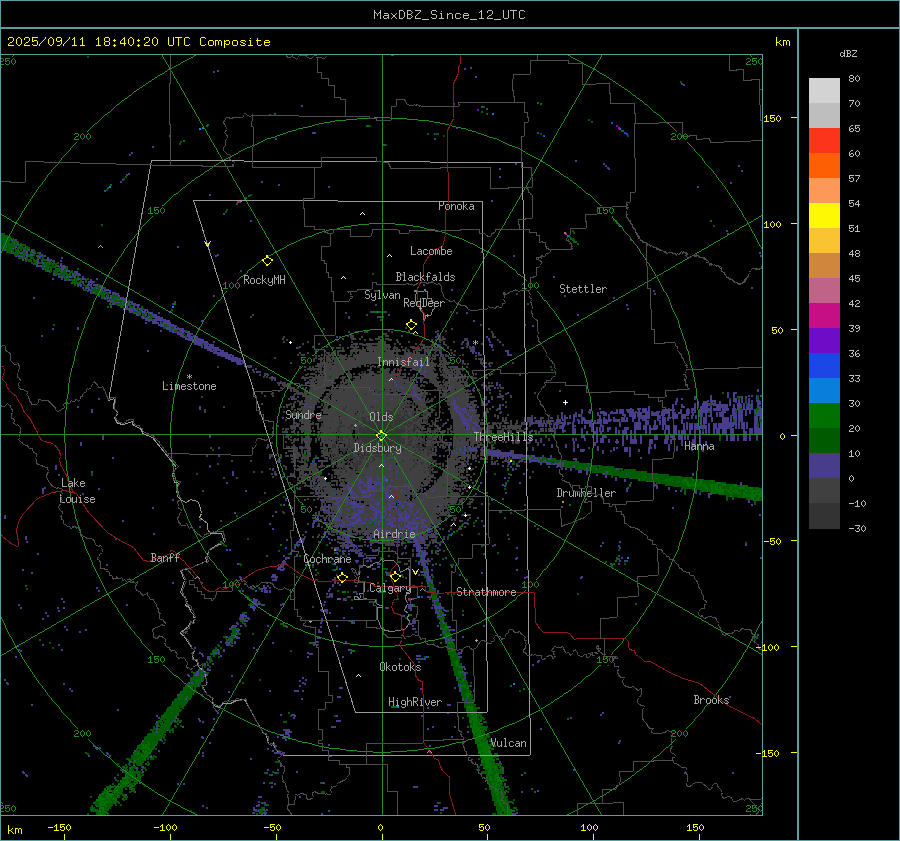Screen dimensions: 900x841
Task: Click the yellow diamond marker above Calgary label
Action: coord(395,576)
